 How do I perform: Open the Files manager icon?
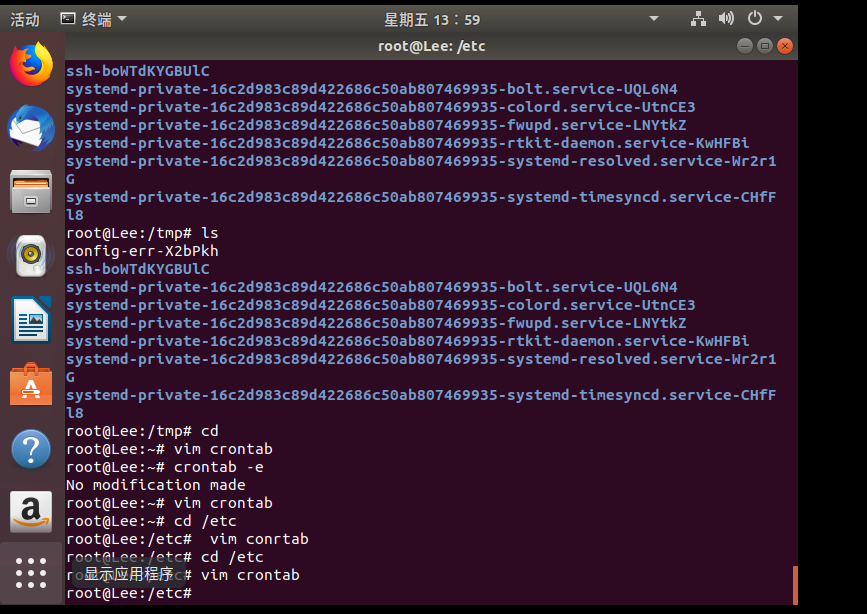[31, 191]
